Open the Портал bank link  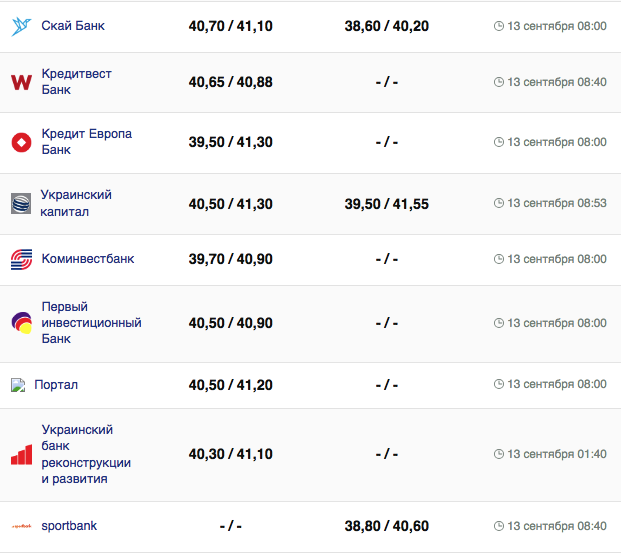(x=56, y=385)
